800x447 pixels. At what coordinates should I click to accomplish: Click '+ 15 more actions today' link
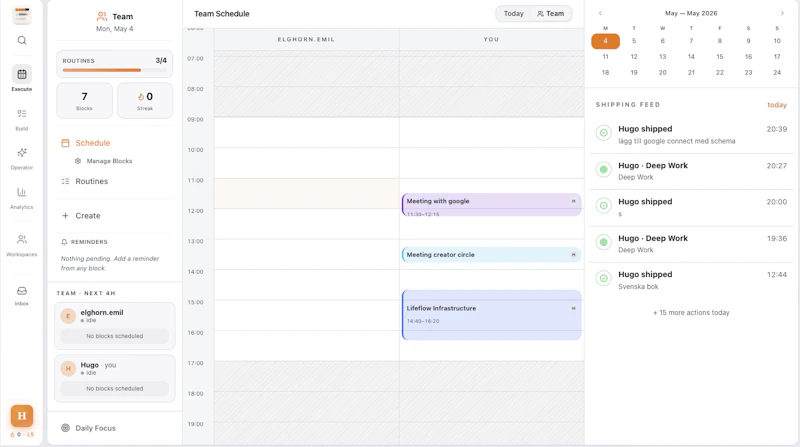pos(691,312)
